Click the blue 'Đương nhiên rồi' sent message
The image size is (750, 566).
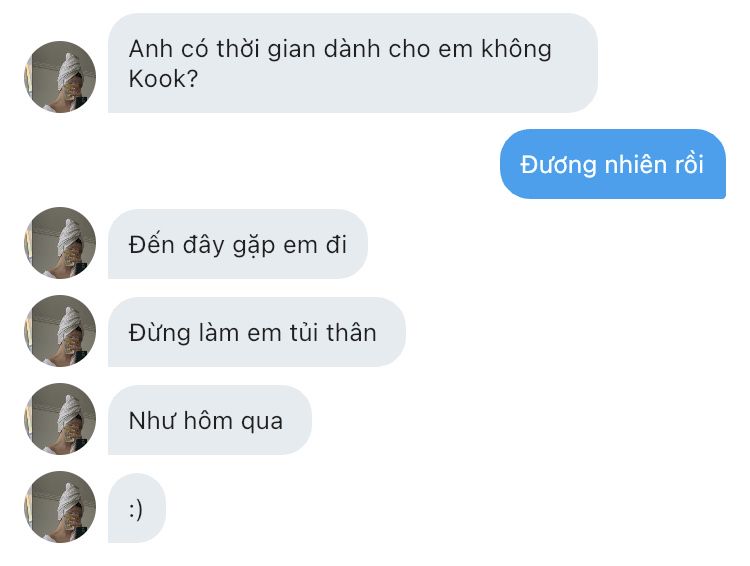(x=613, y=164)
